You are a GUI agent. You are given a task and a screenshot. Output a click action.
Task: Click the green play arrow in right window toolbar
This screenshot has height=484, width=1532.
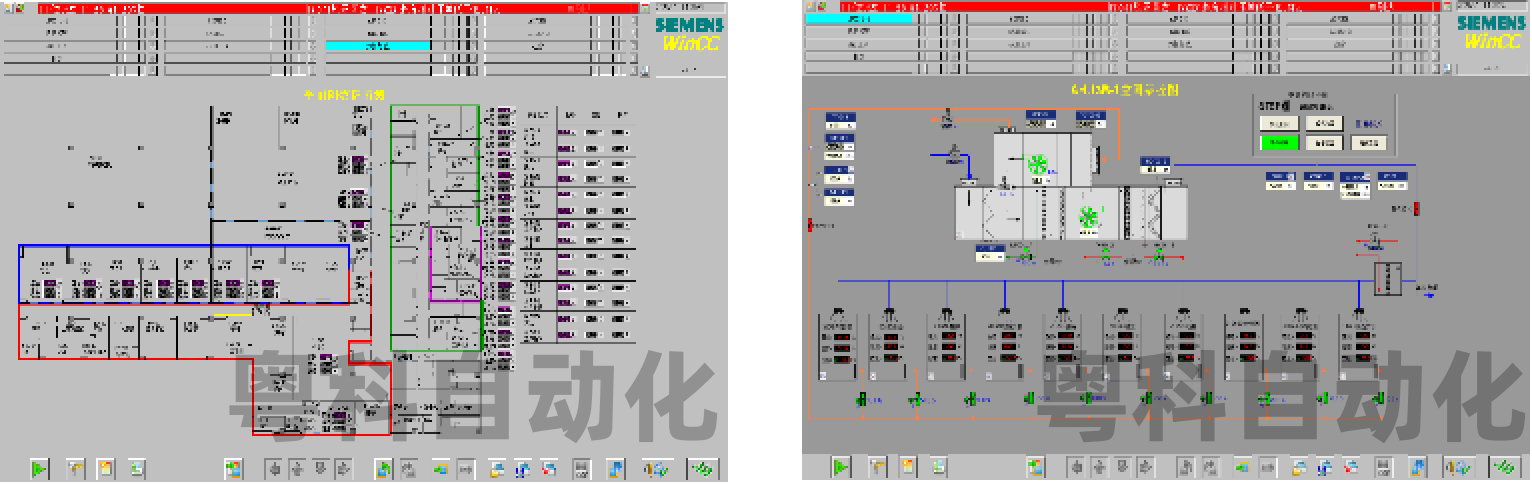click(841, 467)
